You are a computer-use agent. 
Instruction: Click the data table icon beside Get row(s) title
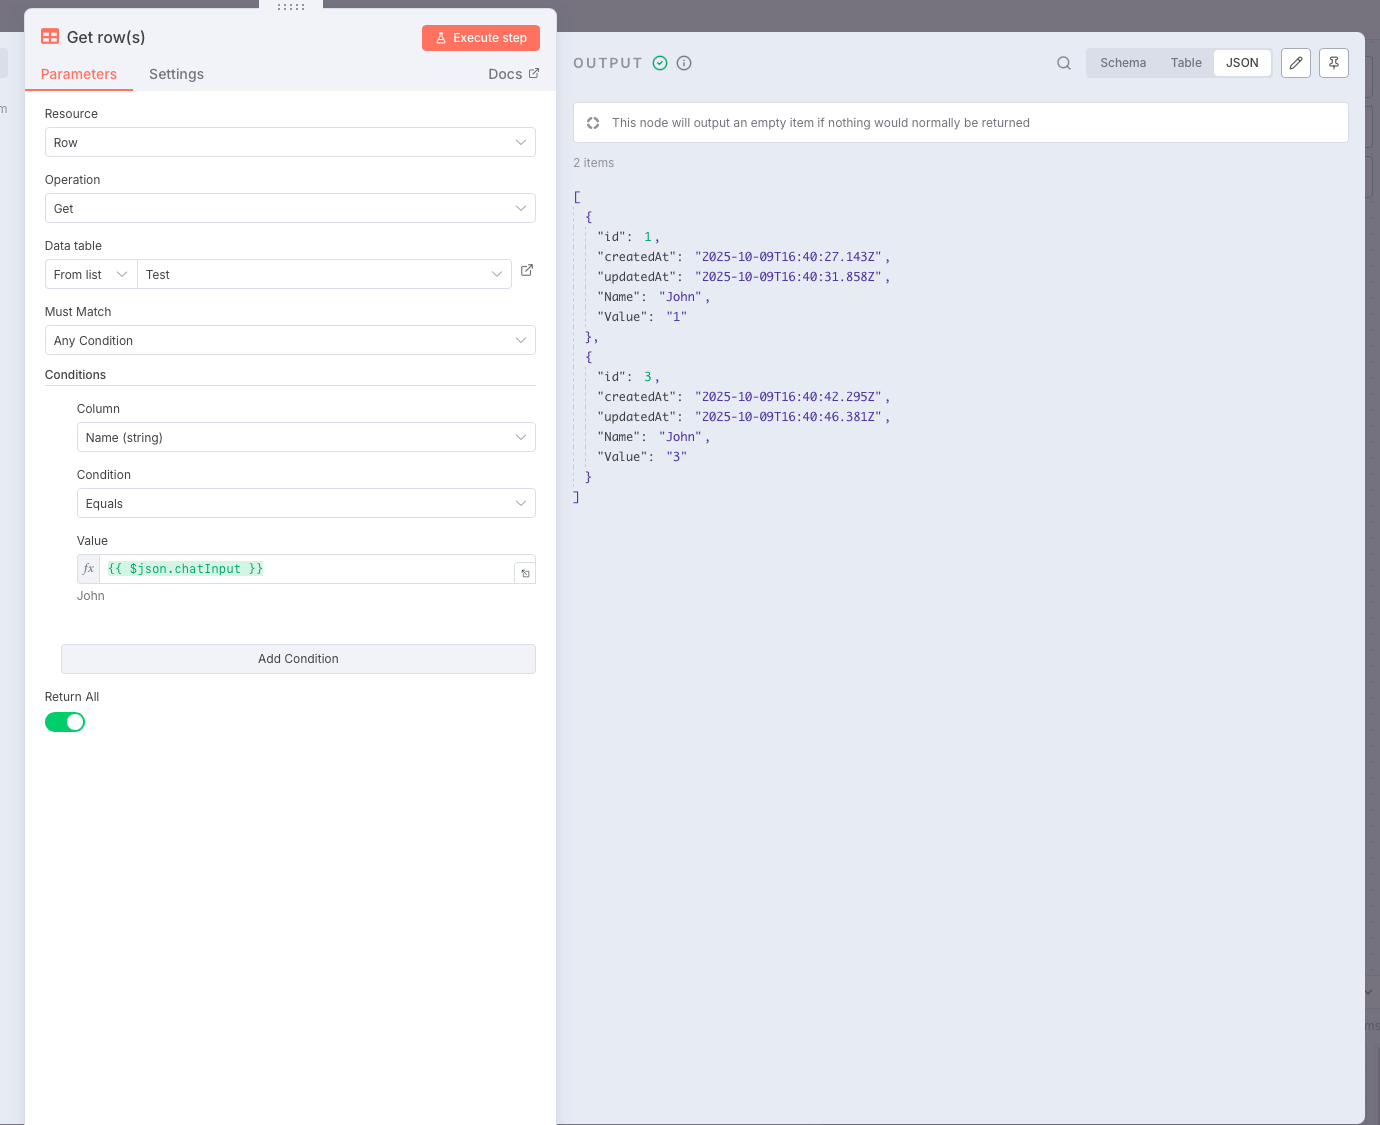click(50, 36)
